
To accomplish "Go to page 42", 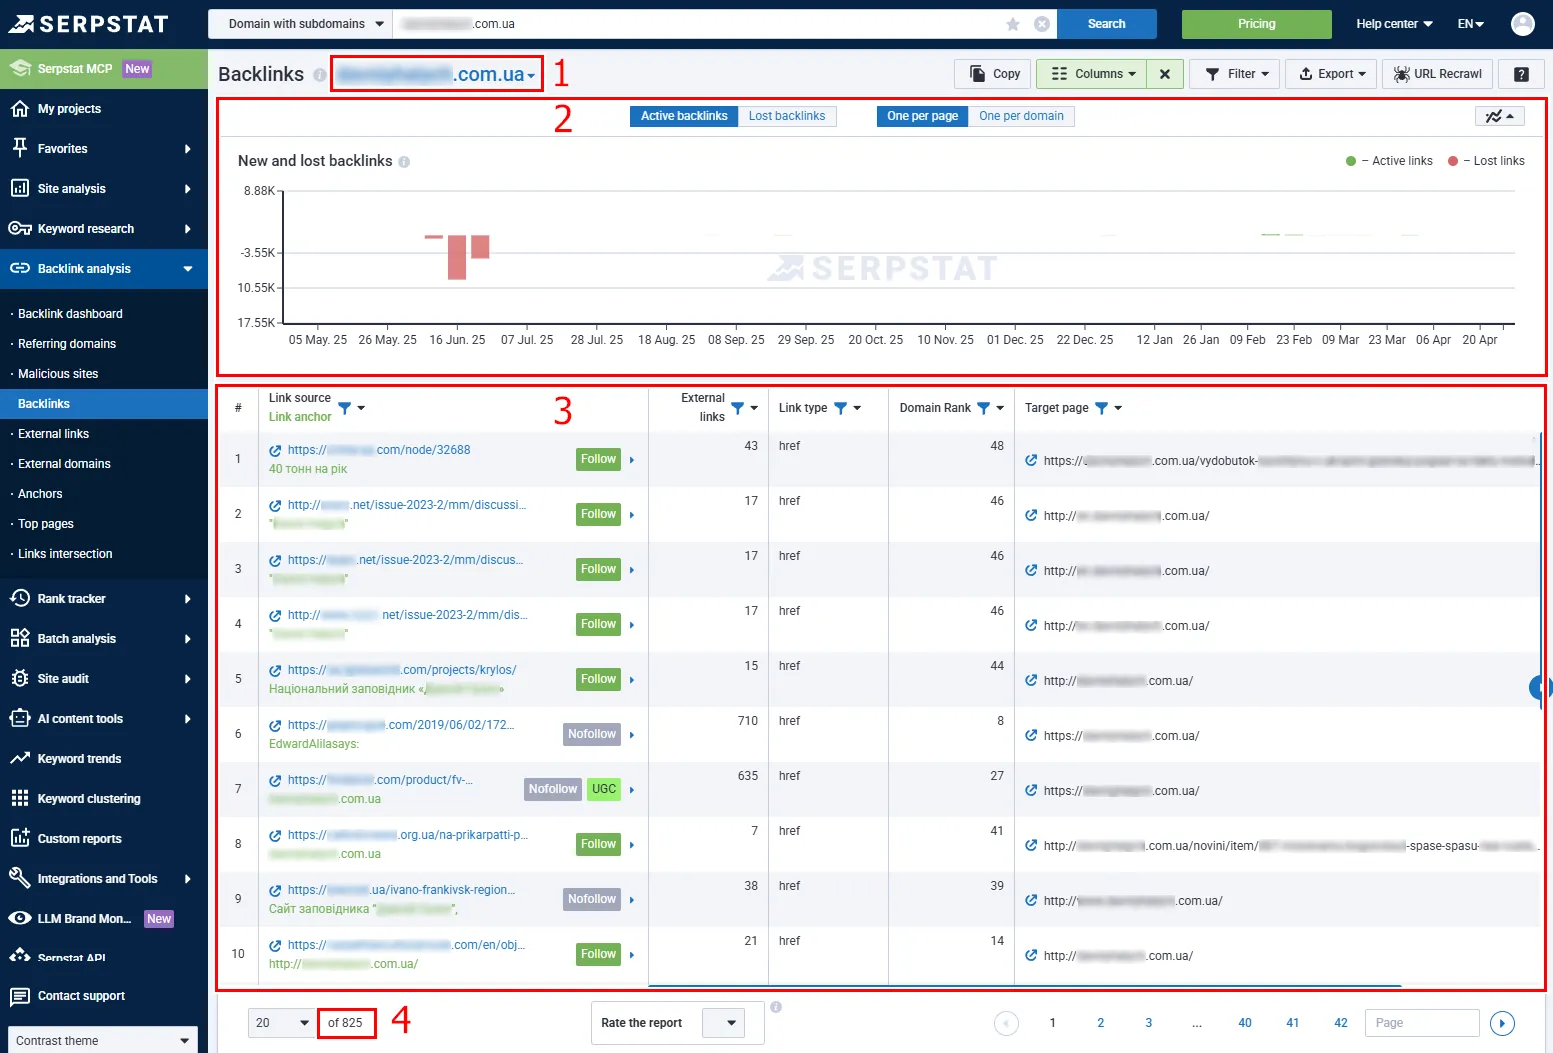I will [1341, 1023].
